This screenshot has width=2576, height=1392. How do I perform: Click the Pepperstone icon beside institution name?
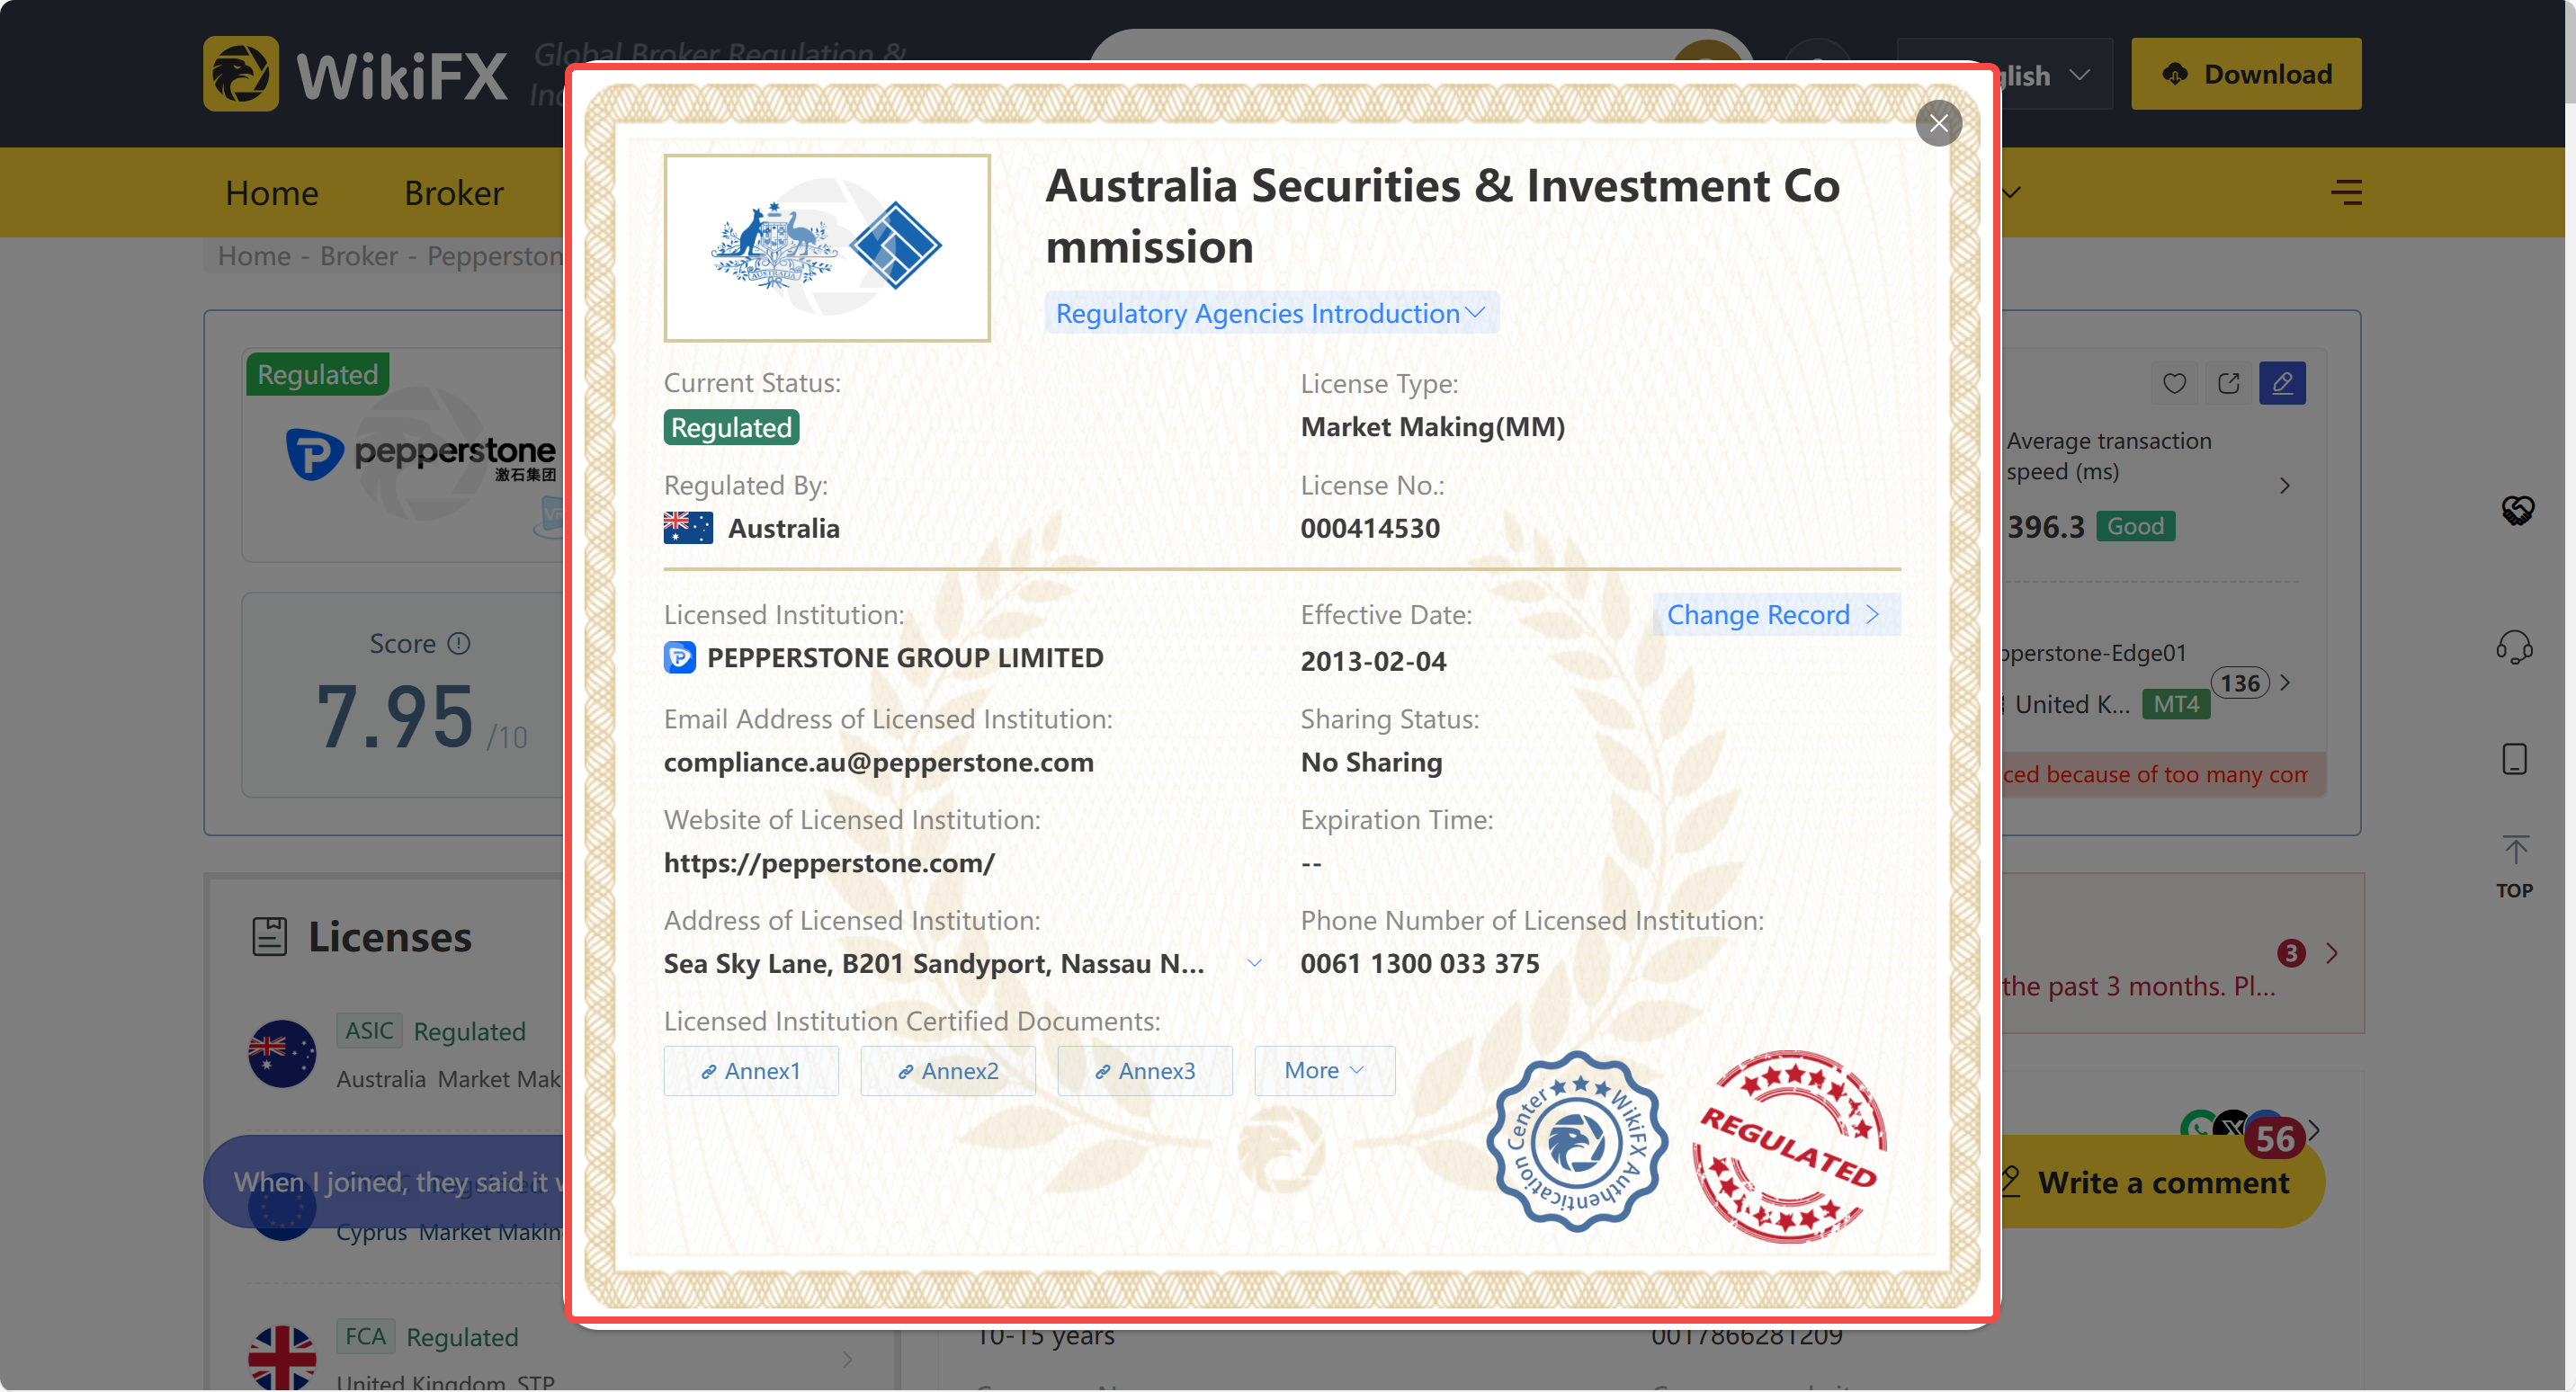click(679, 657)
